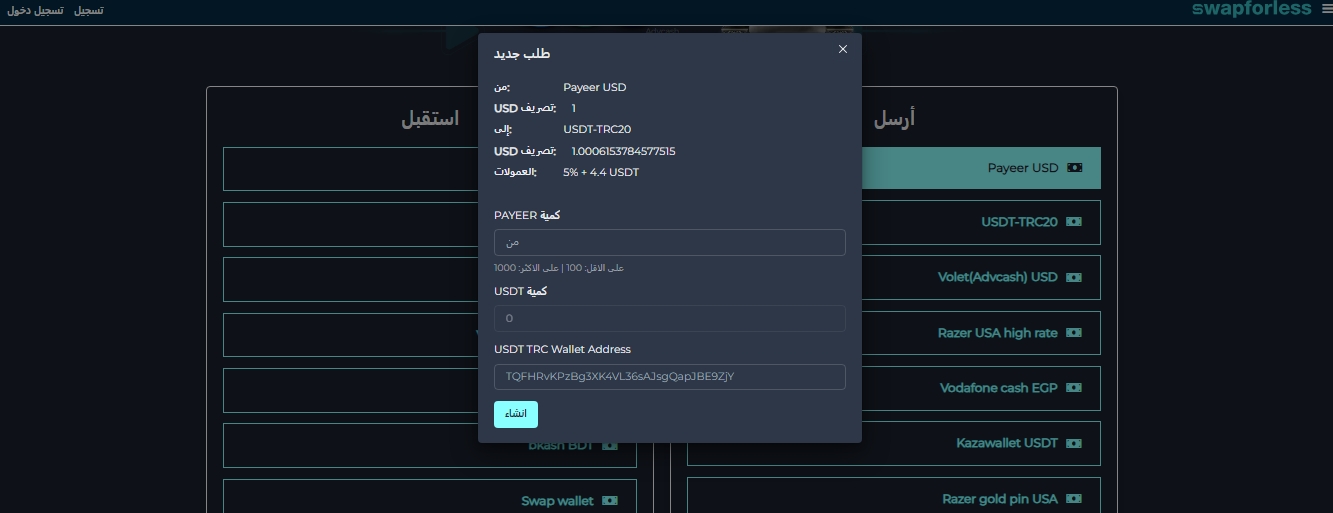Click the أرسل send heading
1333x513 pixels.
[x=894, y=118]
